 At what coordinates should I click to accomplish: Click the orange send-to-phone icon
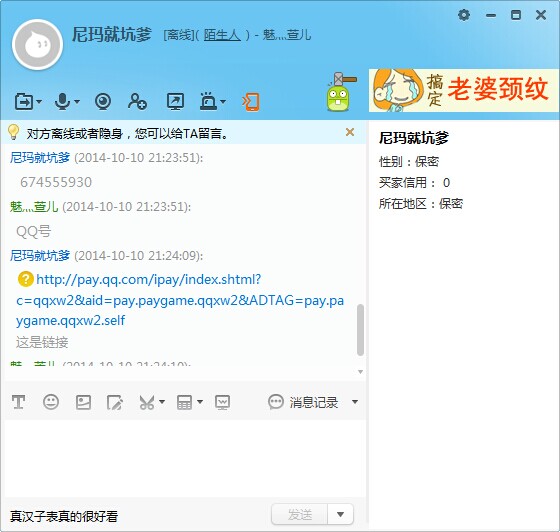click(x=251, y=102)
